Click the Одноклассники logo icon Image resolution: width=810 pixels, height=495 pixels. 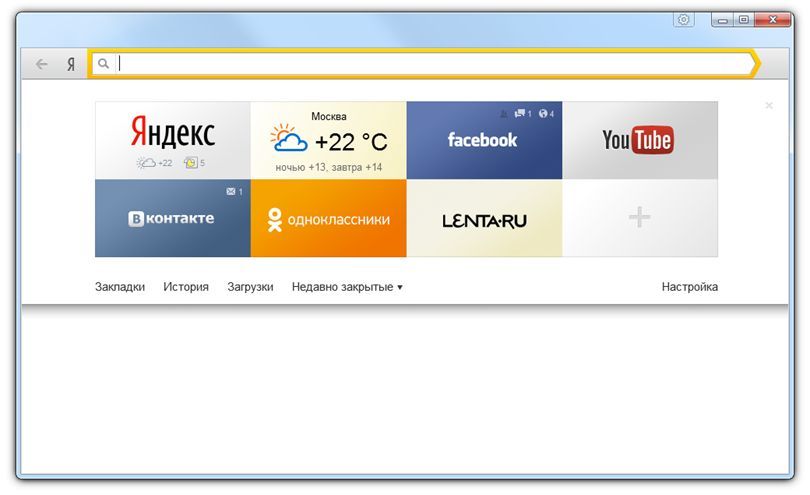(275, 220)
